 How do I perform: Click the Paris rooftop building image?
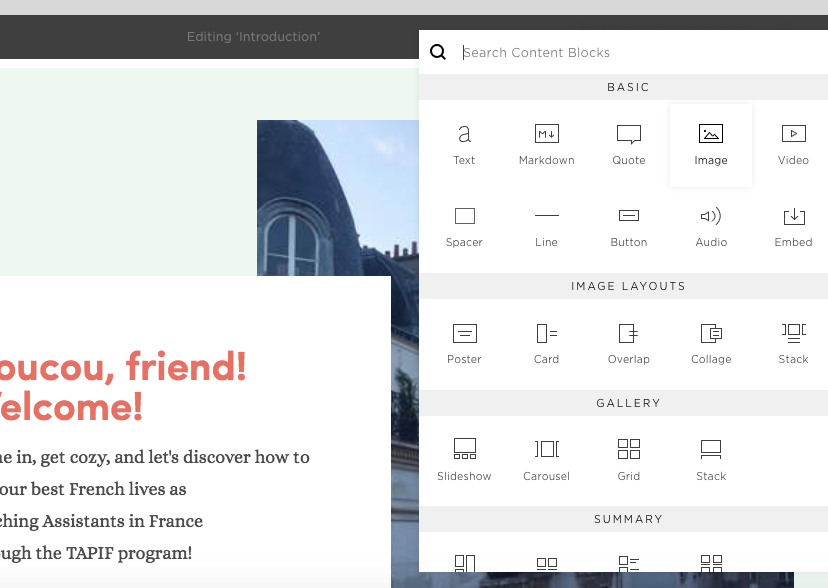tap(338, 198)
